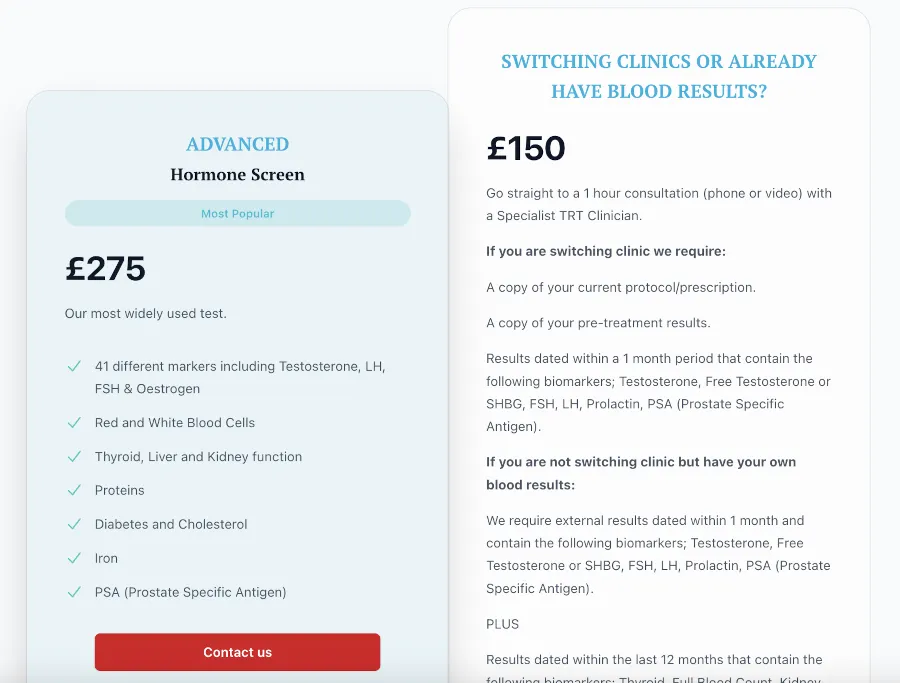
Task: Click 'If you are switching clinic we require' text
Action: [x=606, y=251]
